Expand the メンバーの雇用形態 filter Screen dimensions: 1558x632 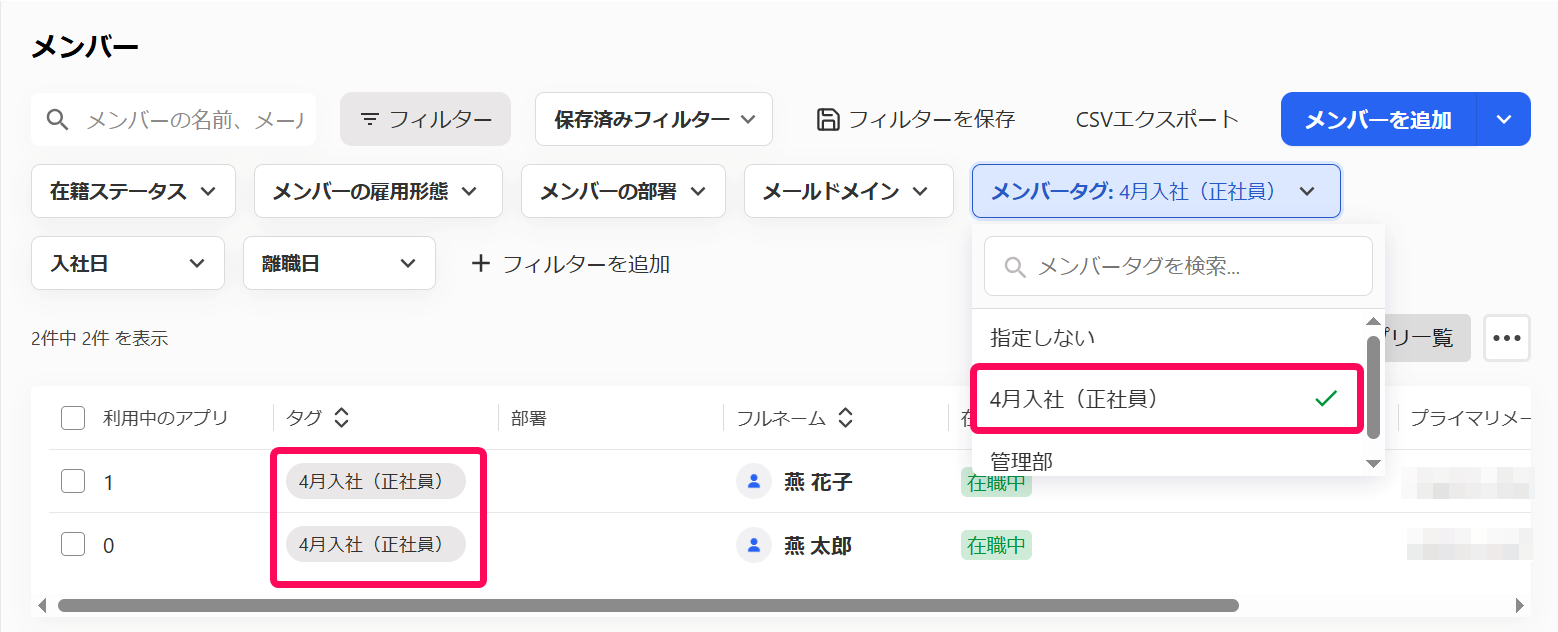(378, 191)
